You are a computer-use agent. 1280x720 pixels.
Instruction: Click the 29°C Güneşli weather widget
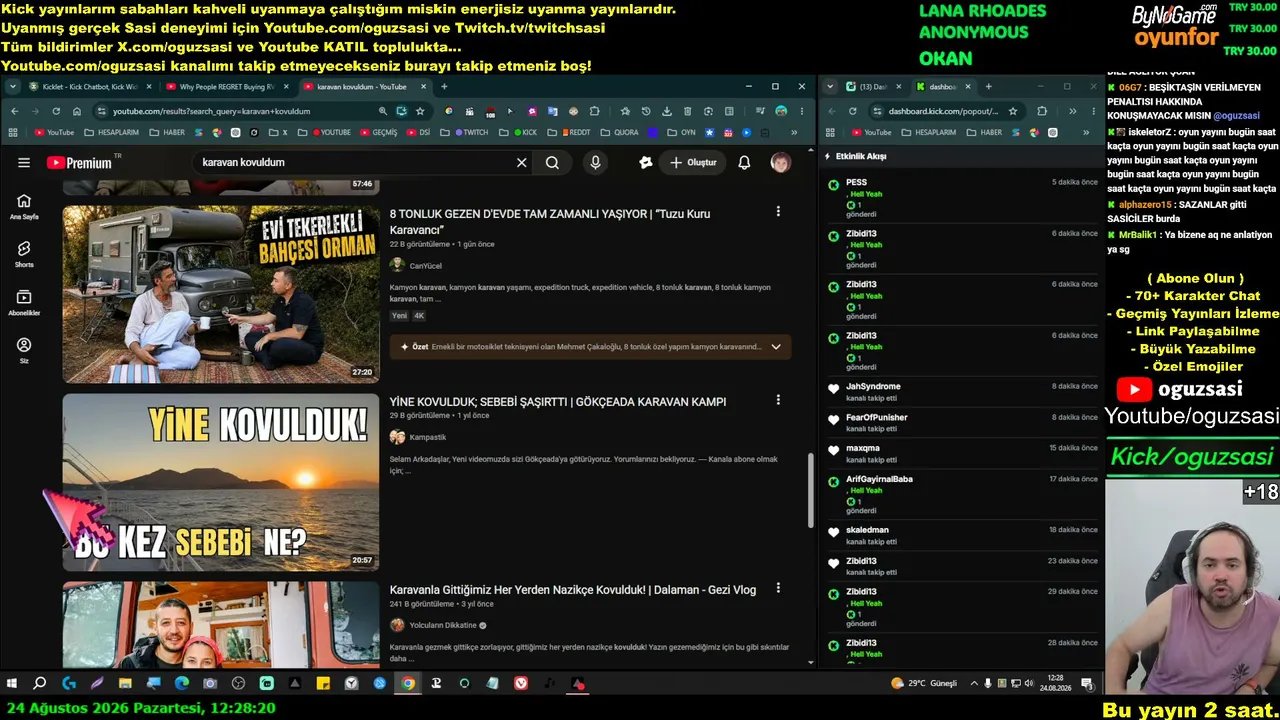(924, 683)
